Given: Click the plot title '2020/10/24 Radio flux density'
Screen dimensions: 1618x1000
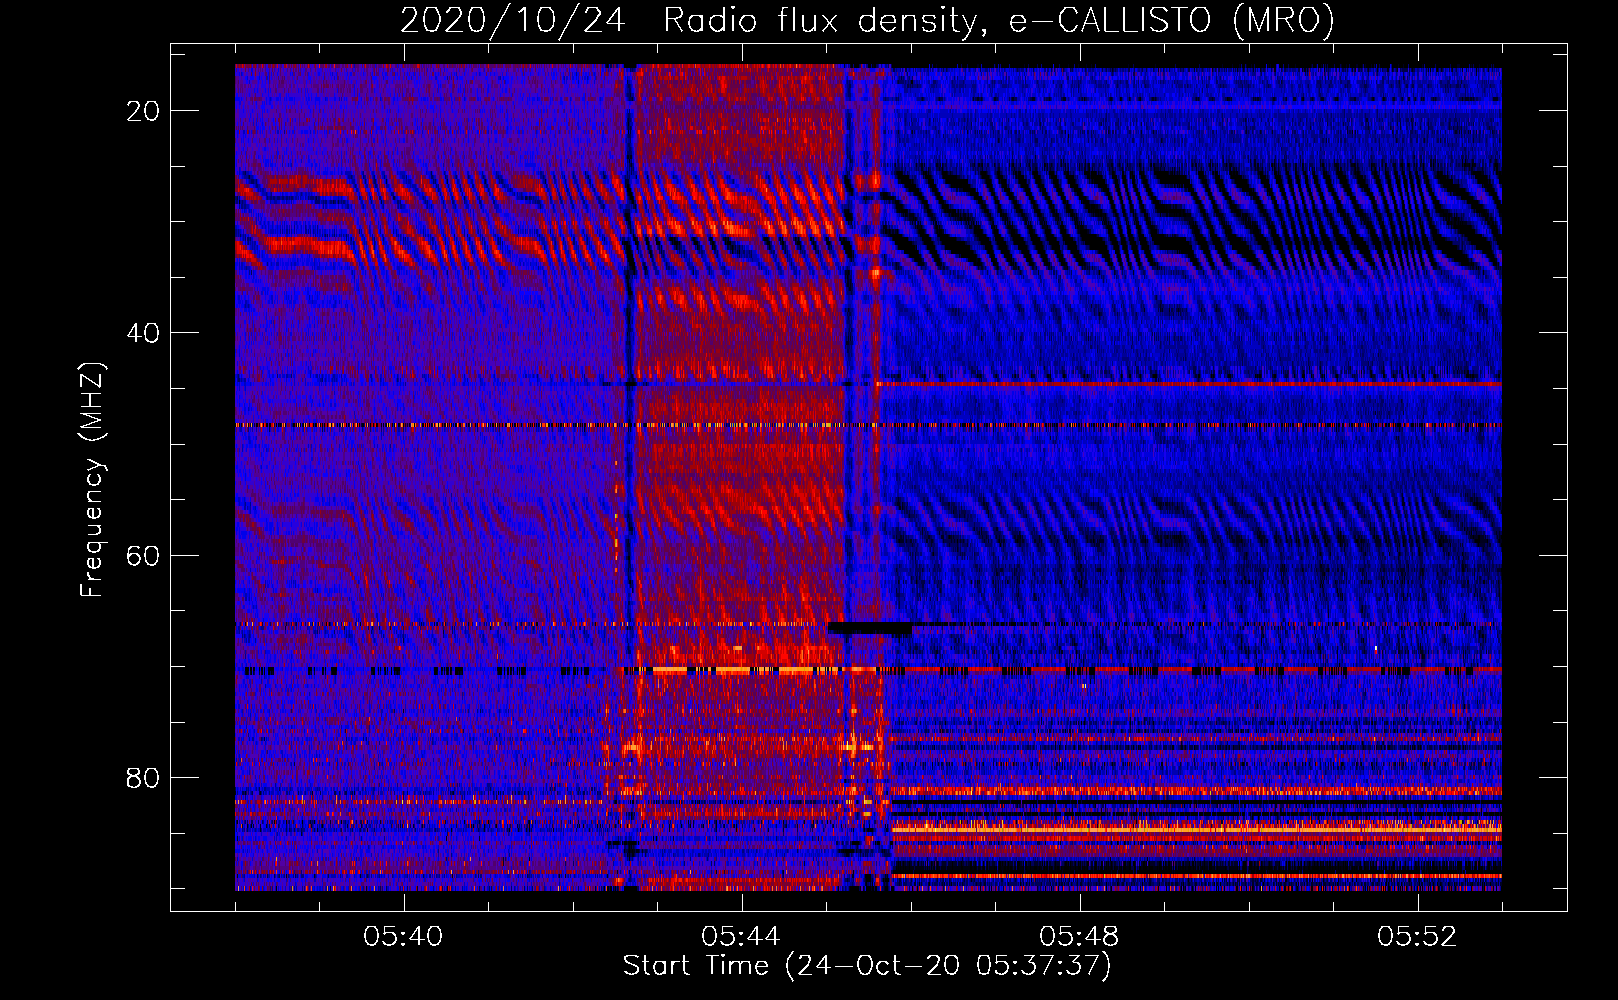Looking at the screenshot, I should tap(867, 20).
